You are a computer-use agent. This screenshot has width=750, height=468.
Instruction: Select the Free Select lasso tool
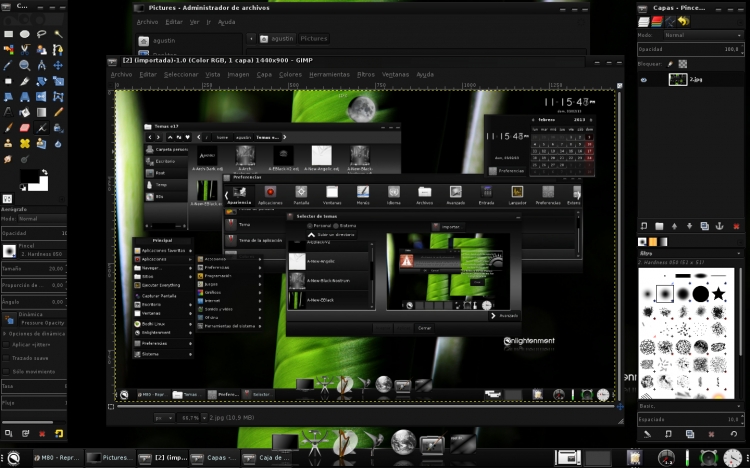[42, 34]
